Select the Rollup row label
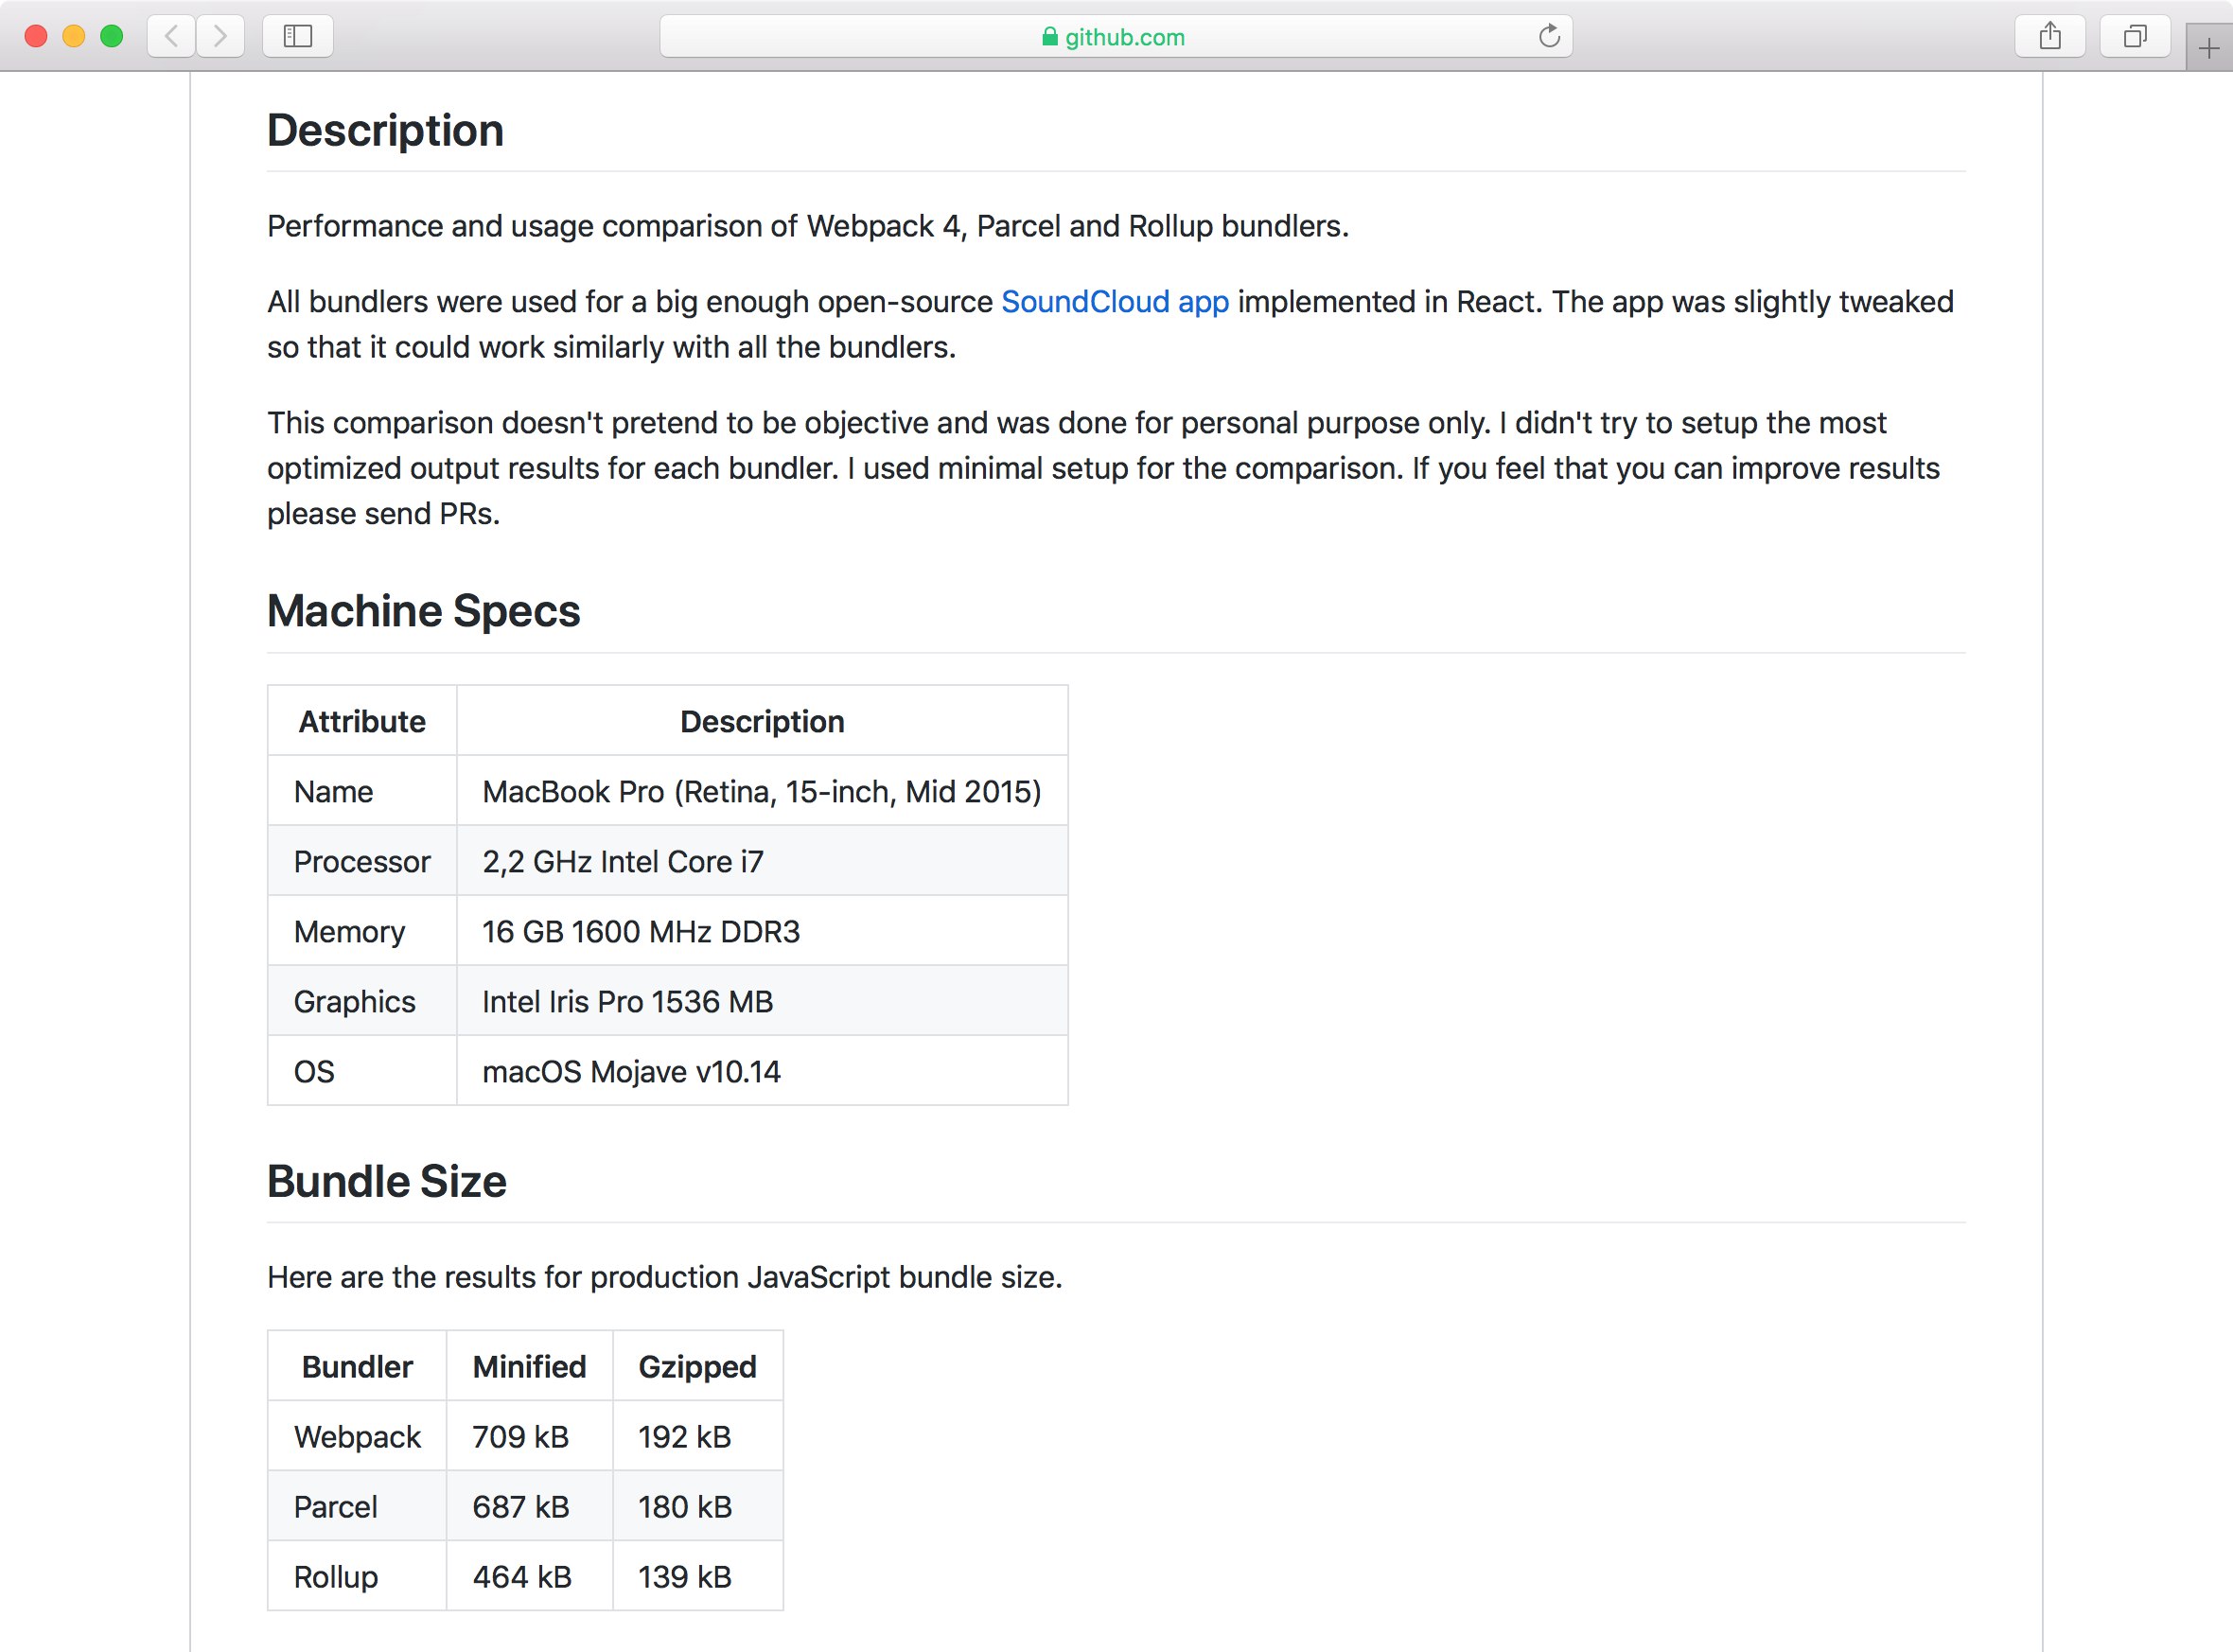Viewport: 2233px width, 1652px height. (357, 1576)
